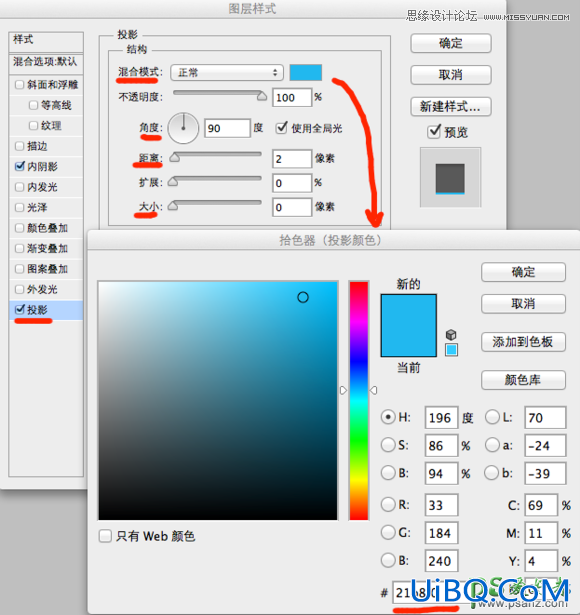Click the R field showing 33
The height and width of the screenshot is (615, 580).
pos(441,505)
